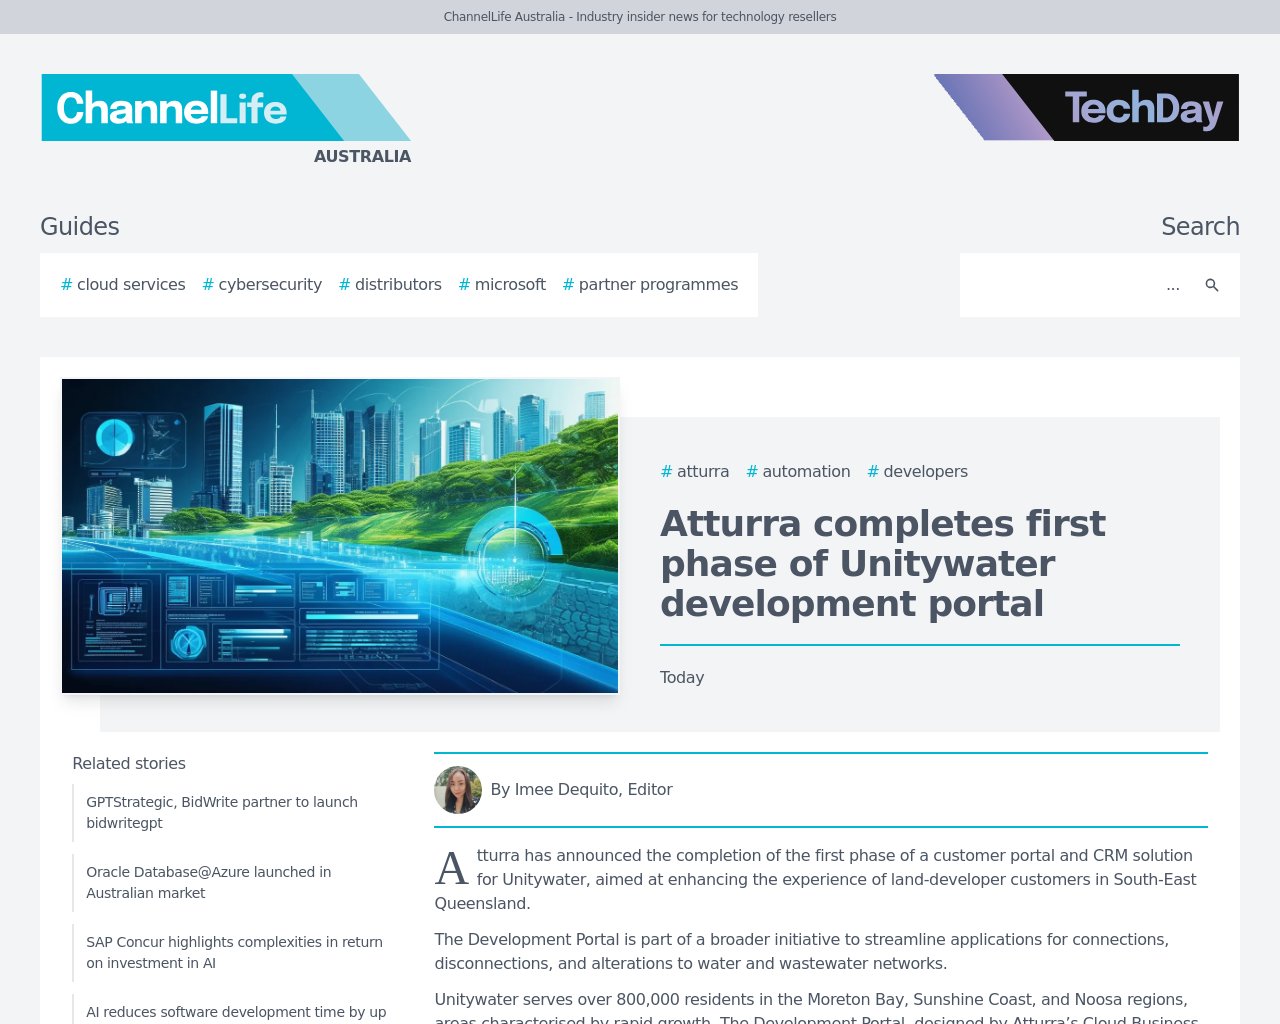Click the Today date label
The width and height of the screenshot is (1280, 1024).
[682, 677]
